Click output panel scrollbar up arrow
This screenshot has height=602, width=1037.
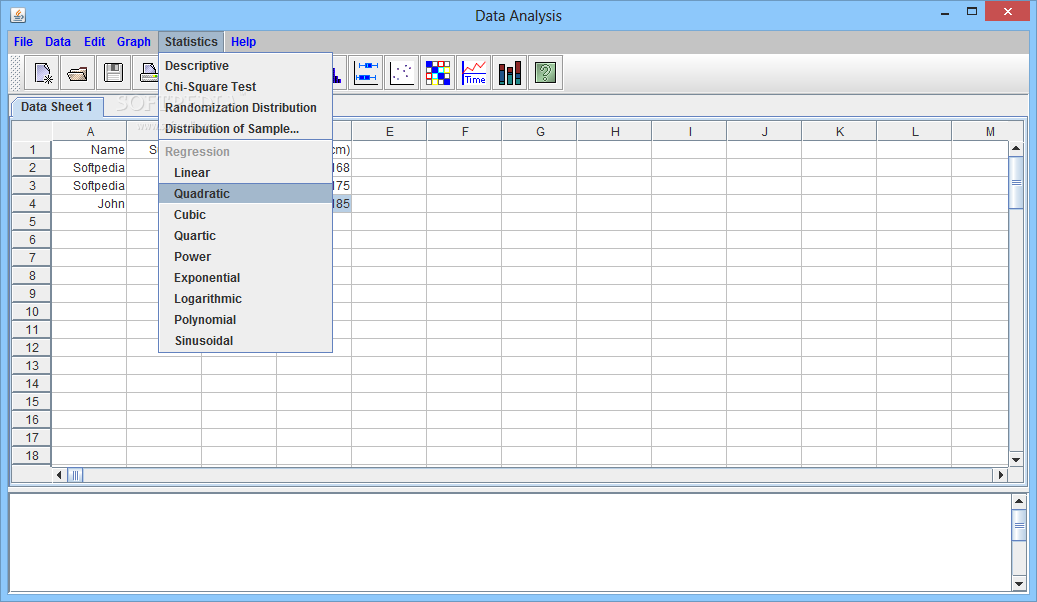(x=1019, y=501)
